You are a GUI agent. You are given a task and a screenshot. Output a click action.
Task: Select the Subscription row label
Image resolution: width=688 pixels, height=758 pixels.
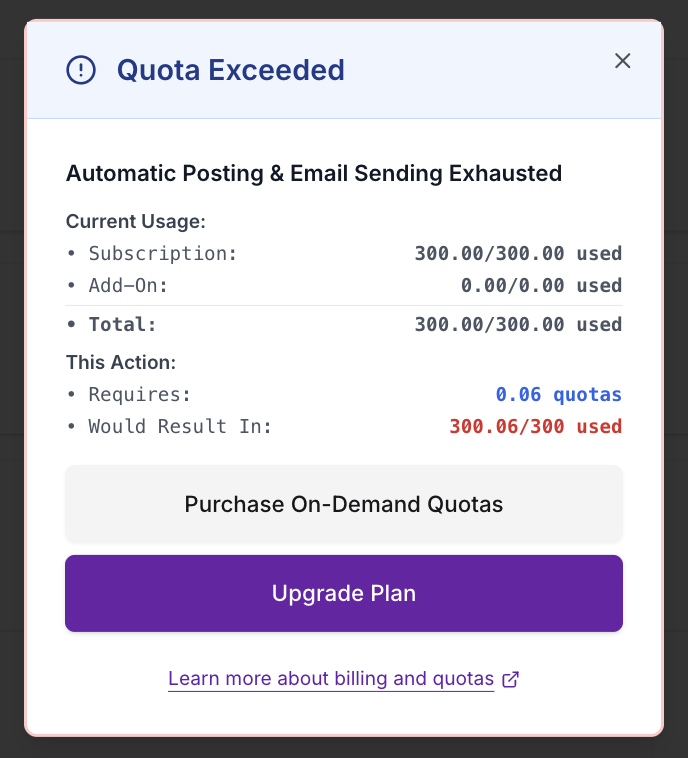pyautogui.click(x=162, y=254)
